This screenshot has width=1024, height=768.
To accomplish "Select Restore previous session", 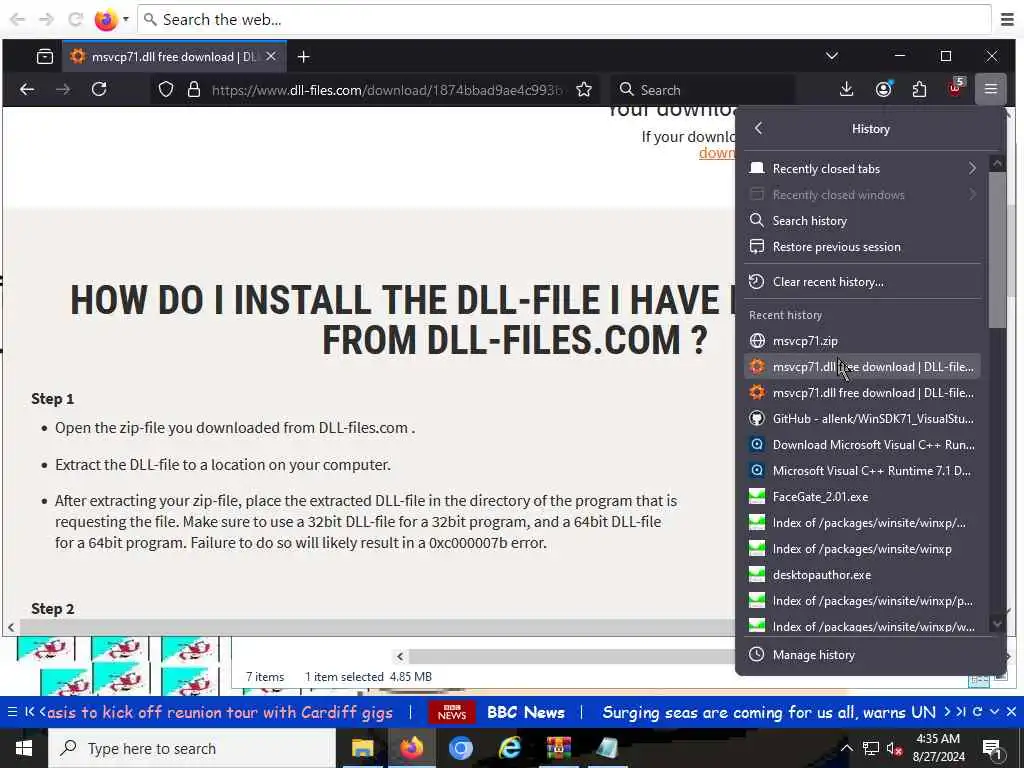I will (x=862, y=247).
